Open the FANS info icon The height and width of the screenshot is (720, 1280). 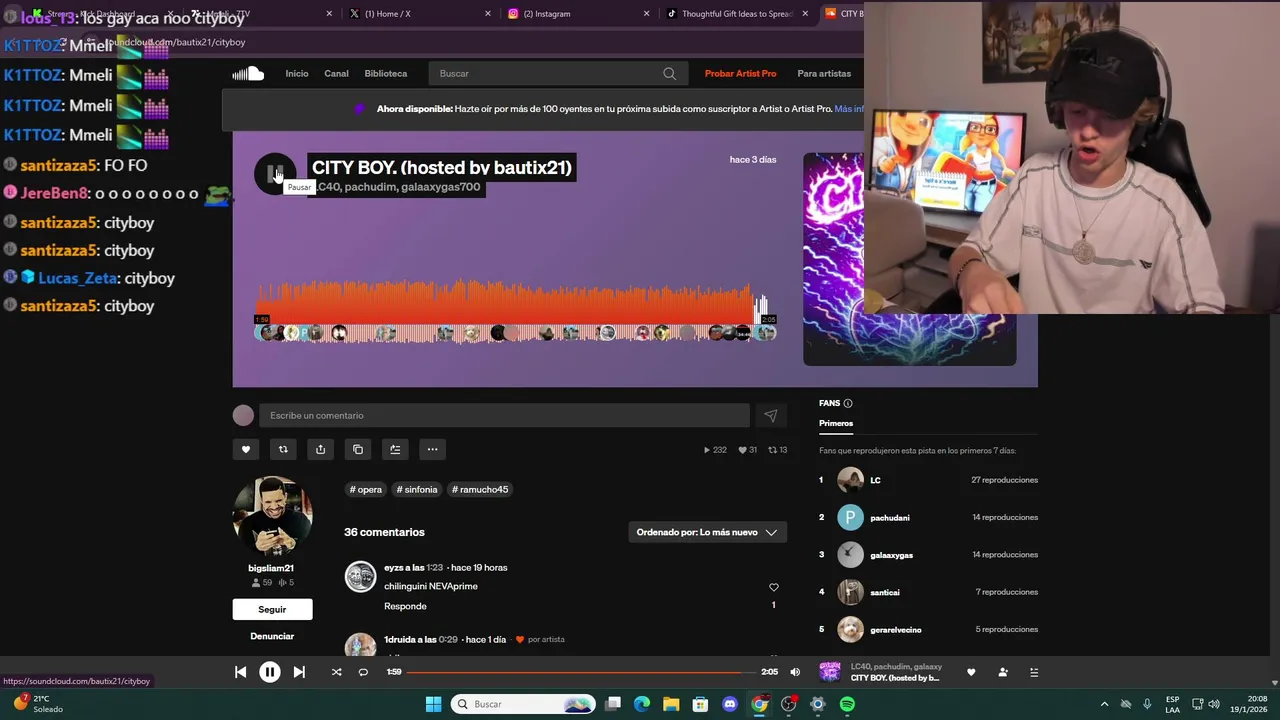848,403
